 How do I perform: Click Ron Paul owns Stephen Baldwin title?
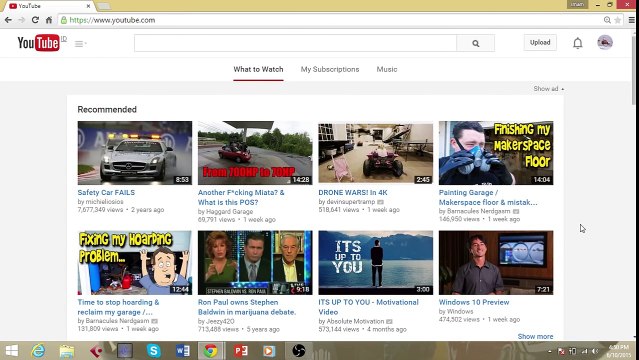pos(247,307)
